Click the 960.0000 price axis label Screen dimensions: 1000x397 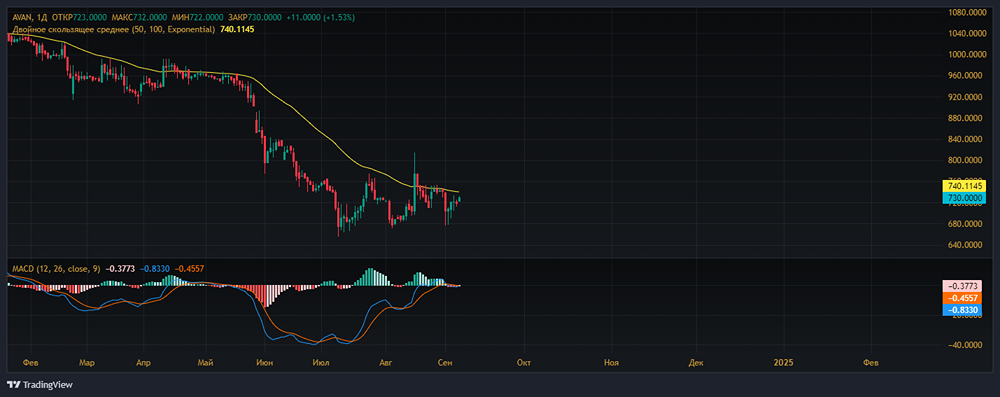pyautogui.click(x=965, y=76)
